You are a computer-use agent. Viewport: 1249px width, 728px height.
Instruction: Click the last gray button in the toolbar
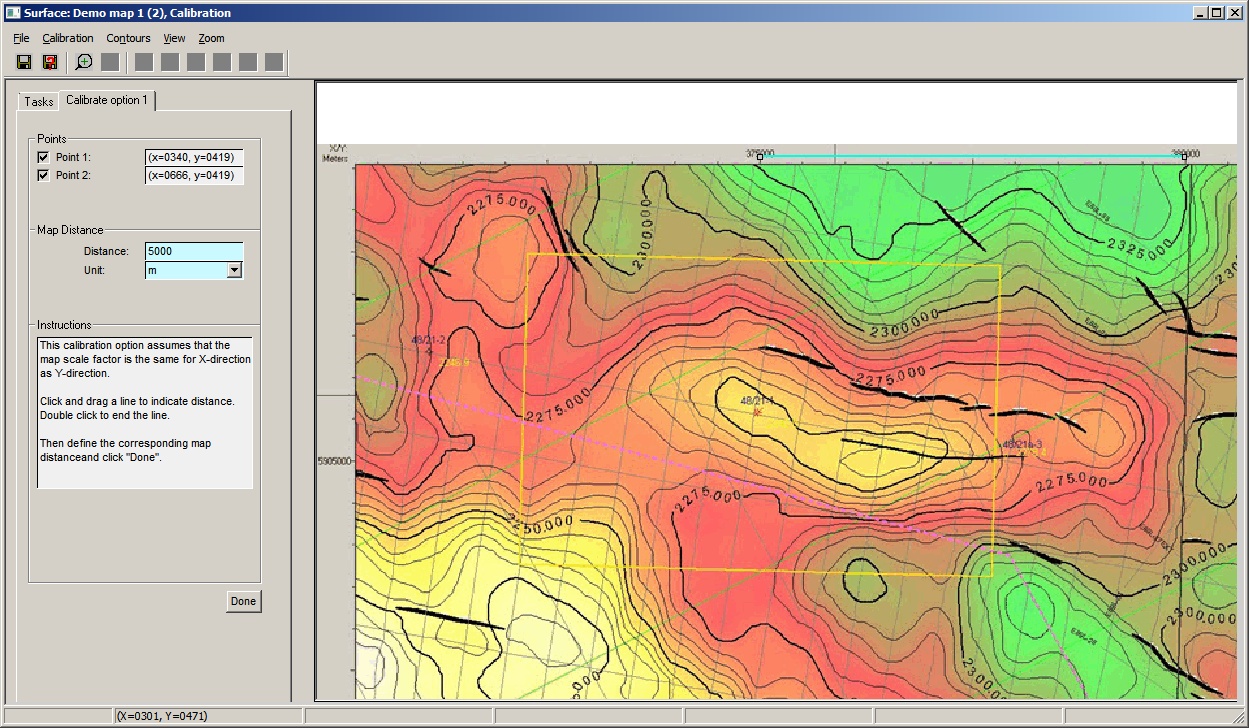(x=274, y=62)
